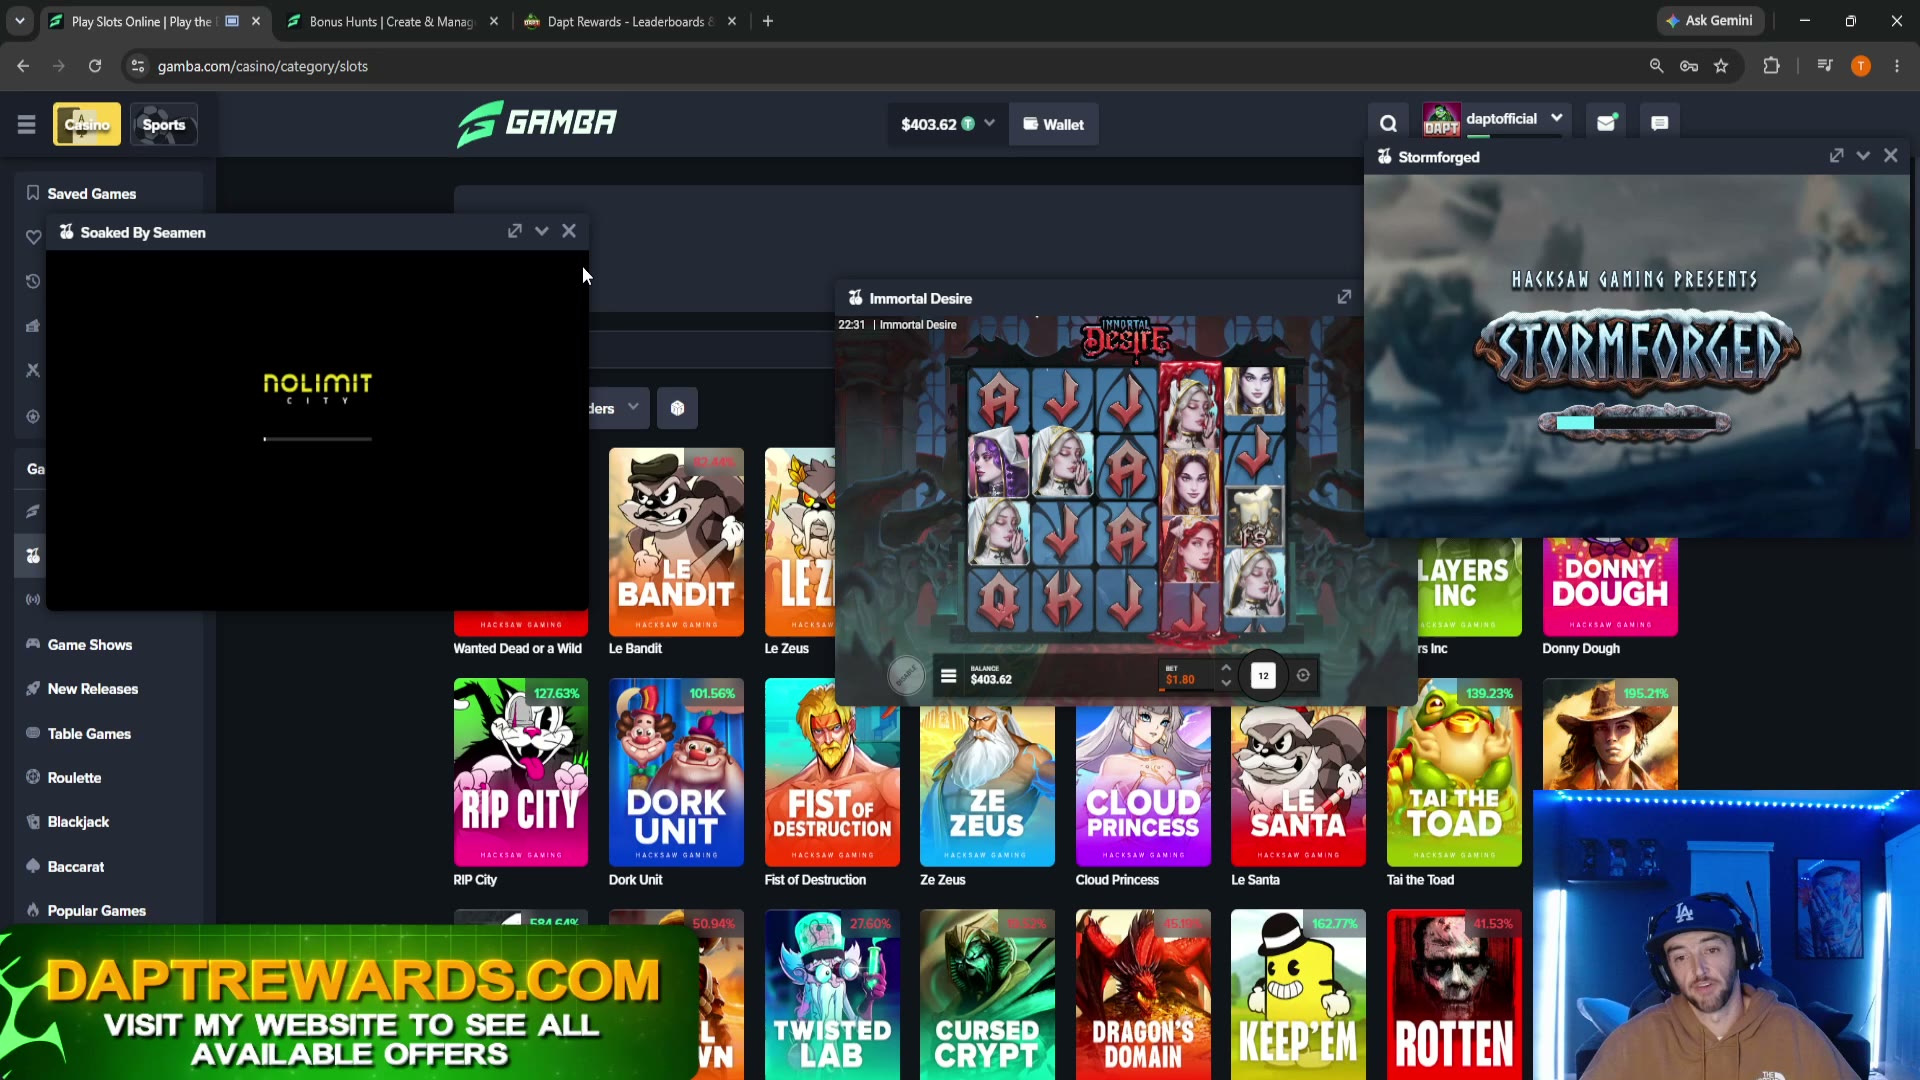Click Ask Gemini button

(1710, 21)
